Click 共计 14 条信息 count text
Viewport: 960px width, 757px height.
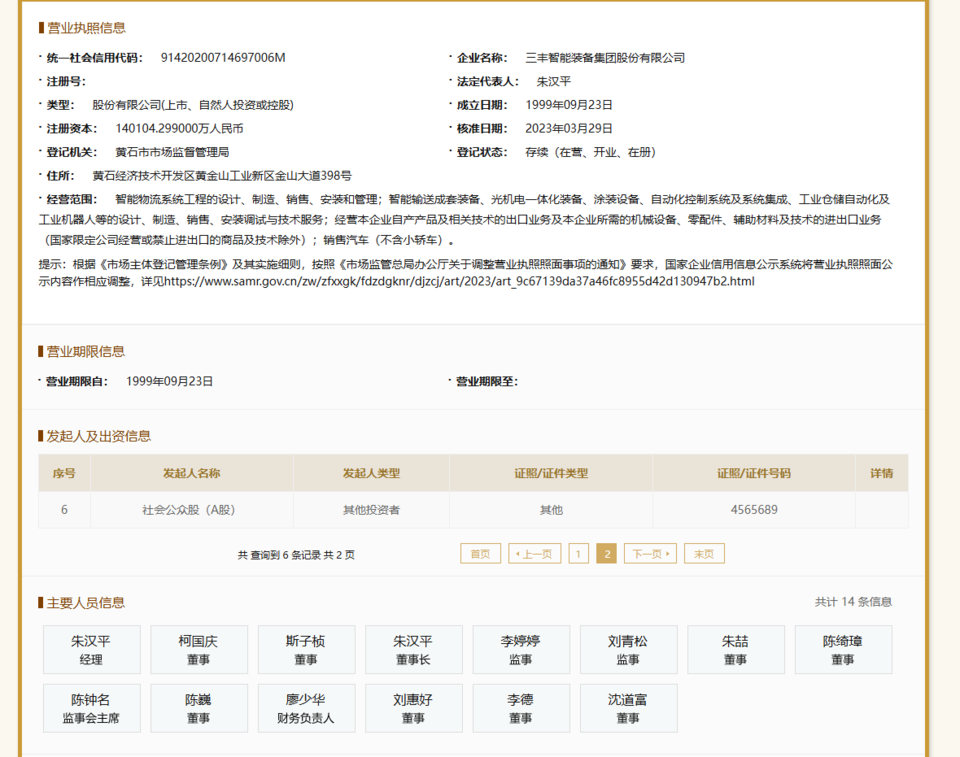click(x=853, y=602)
